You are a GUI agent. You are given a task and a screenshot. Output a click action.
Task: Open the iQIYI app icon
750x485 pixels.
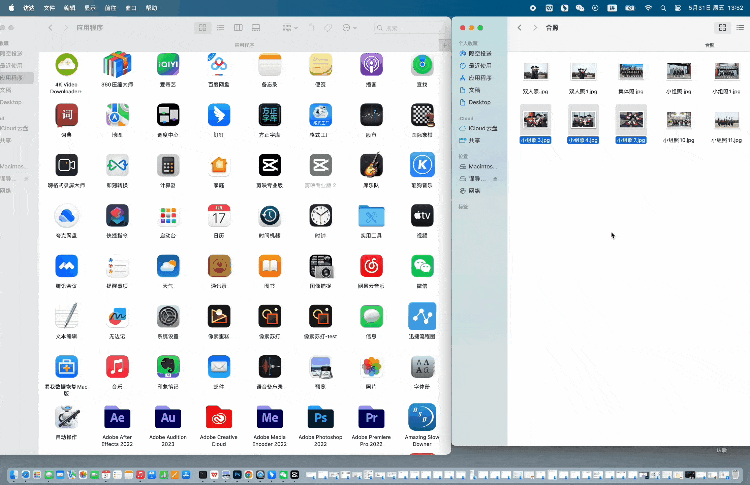click(167, 65)
